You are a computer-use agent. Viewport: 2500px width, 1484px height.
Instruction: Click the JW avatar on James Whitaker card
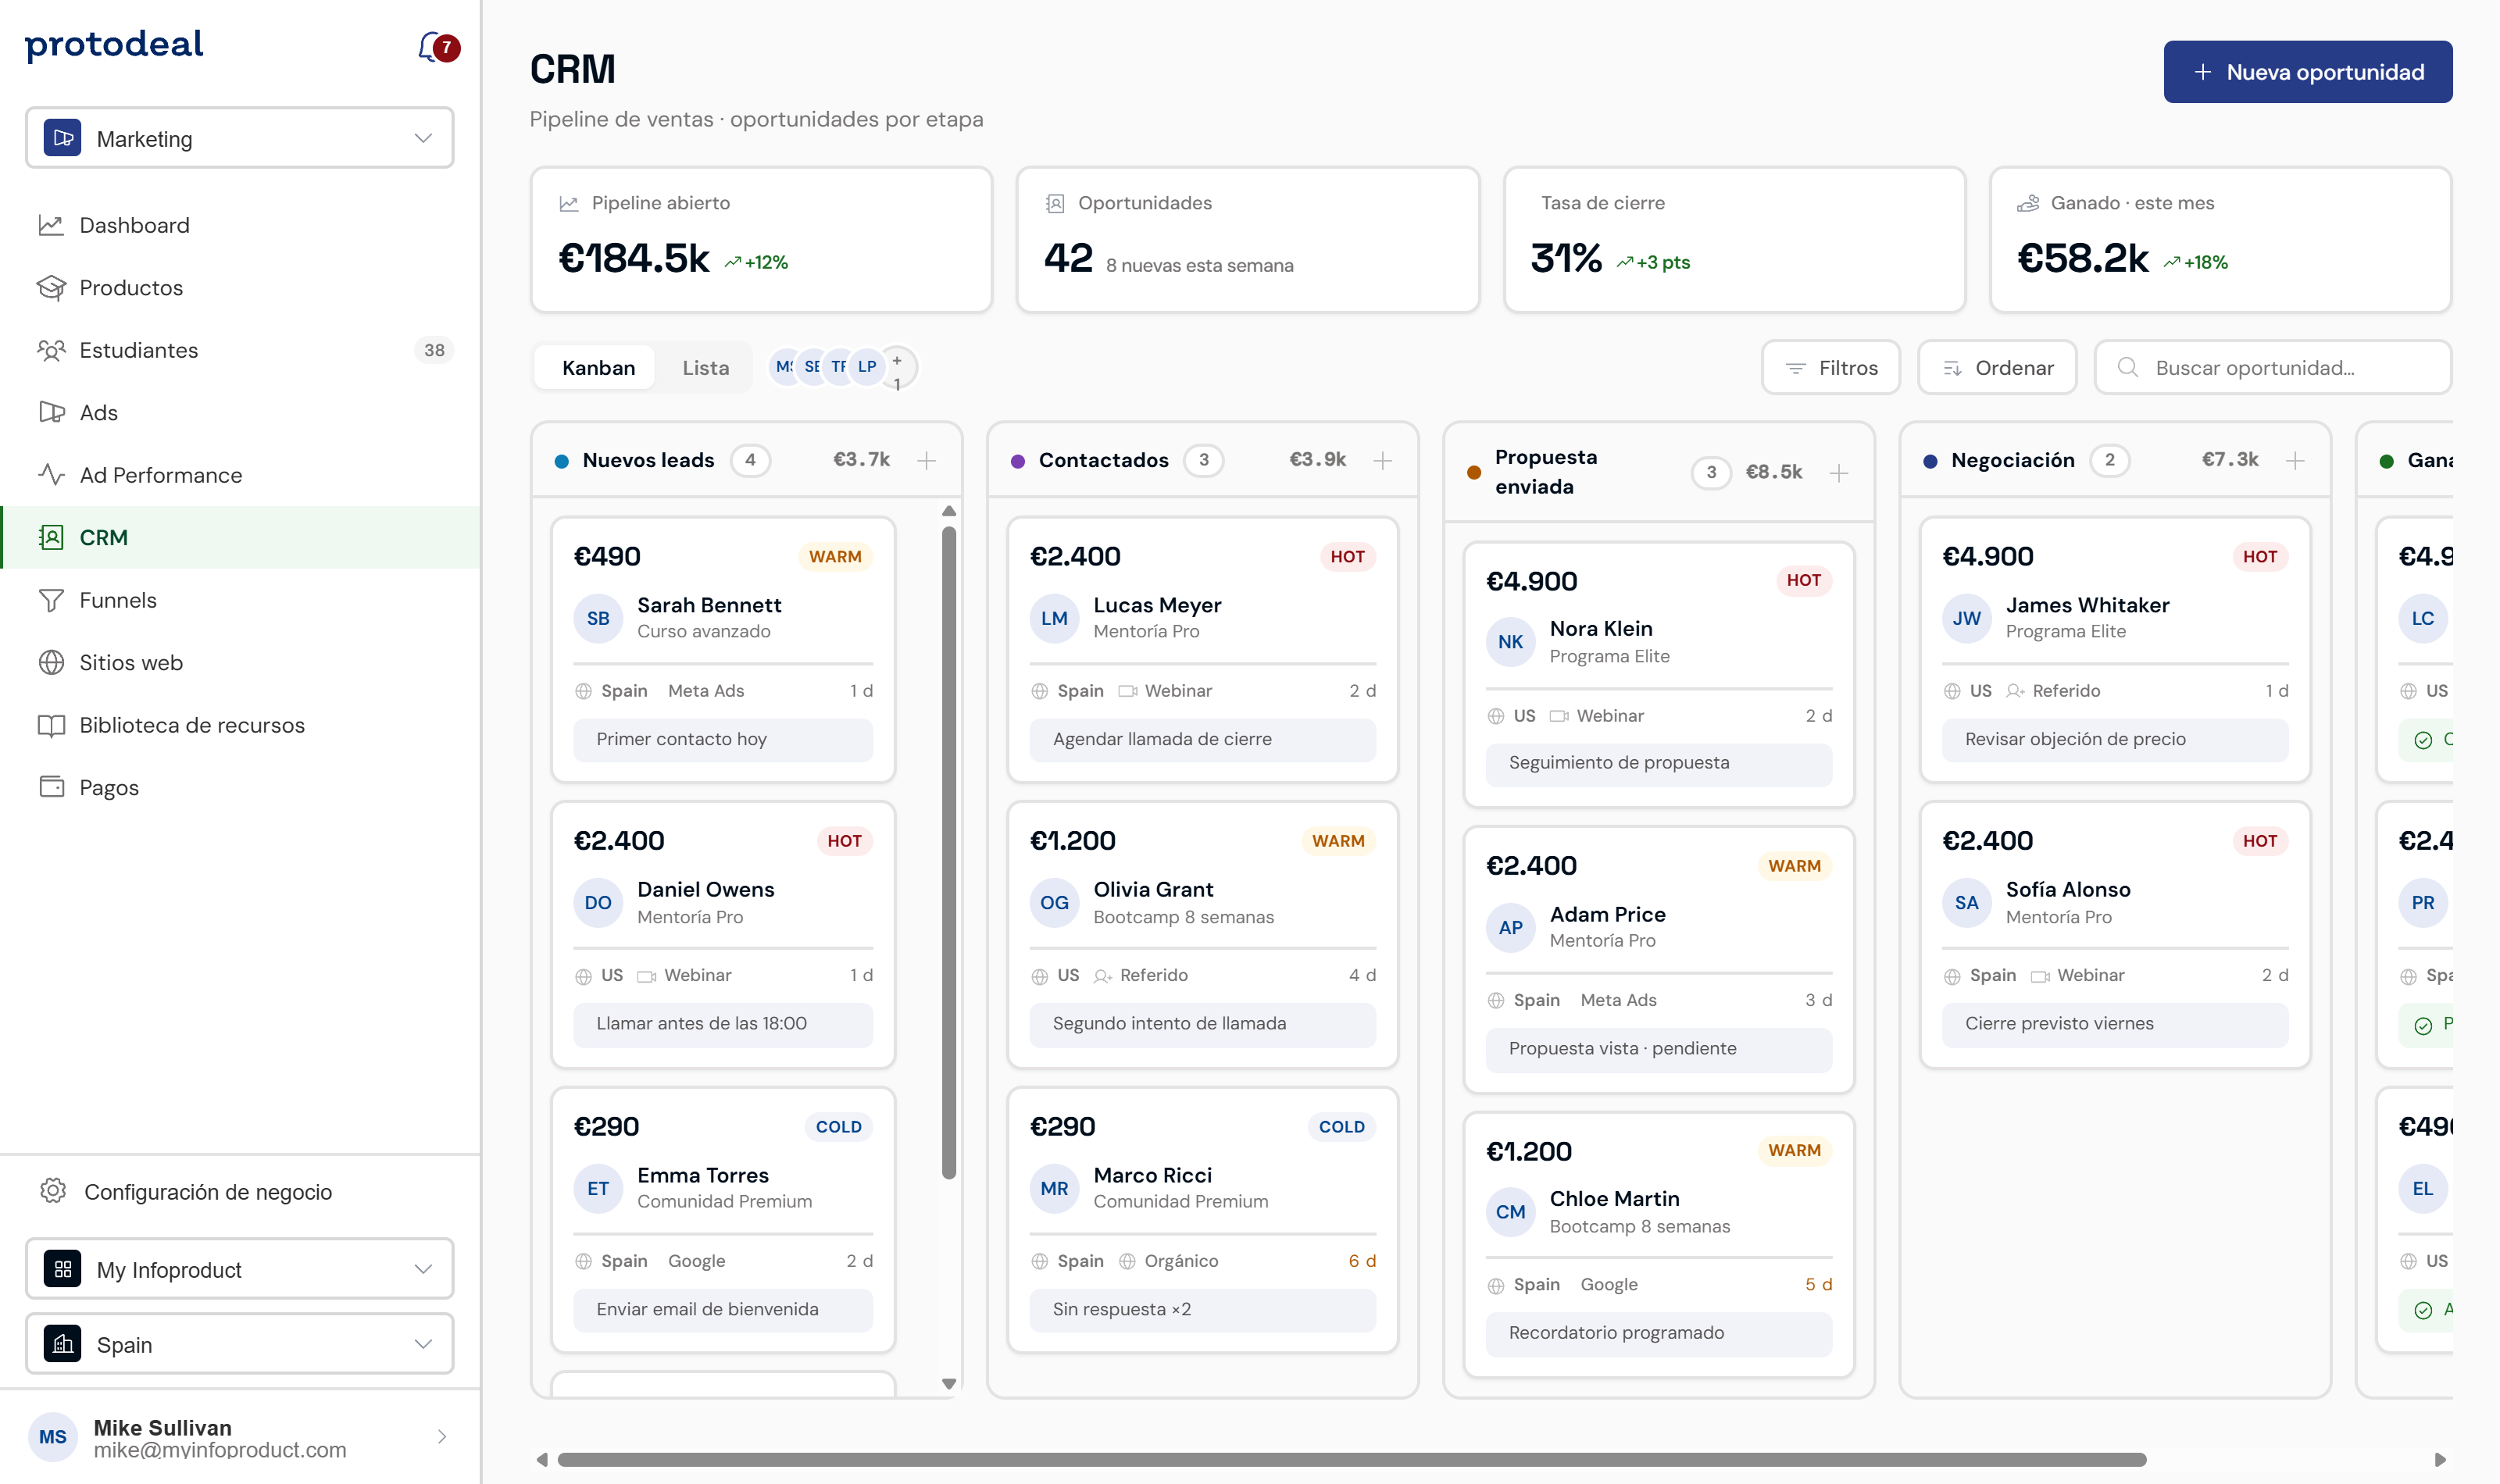point(1966,618)
